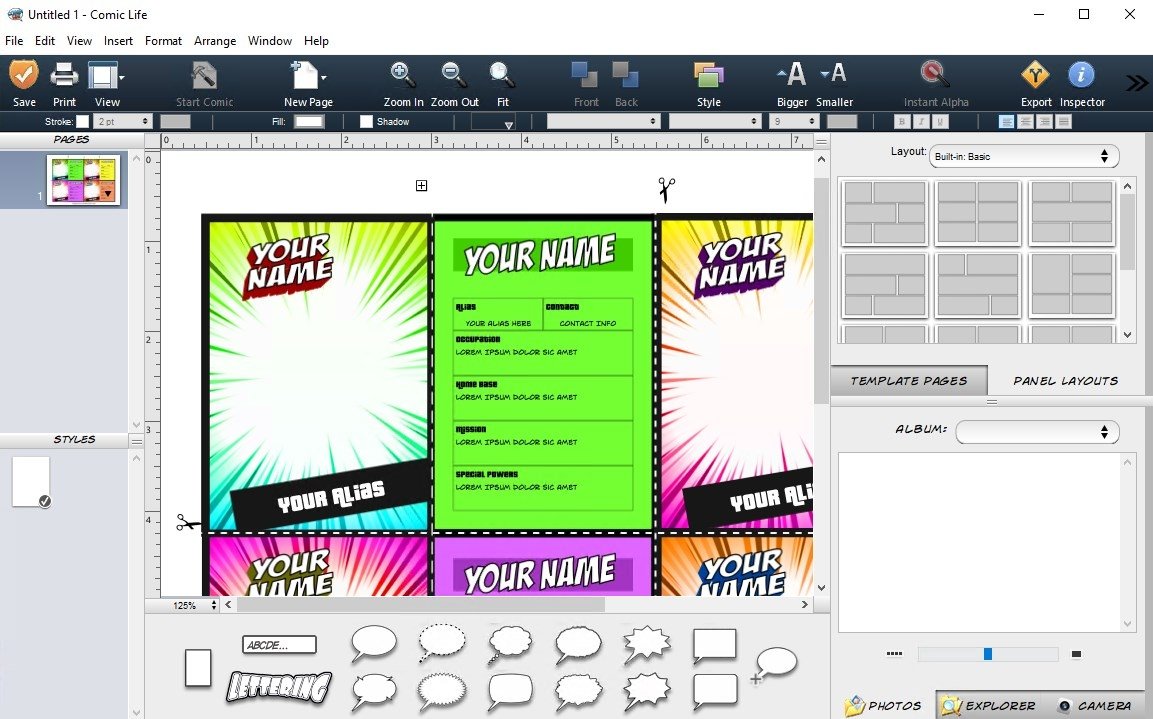Toggle Underline text formatting
The height and width of the screenshot is (719, 1153).
click(x=940, y=121)
